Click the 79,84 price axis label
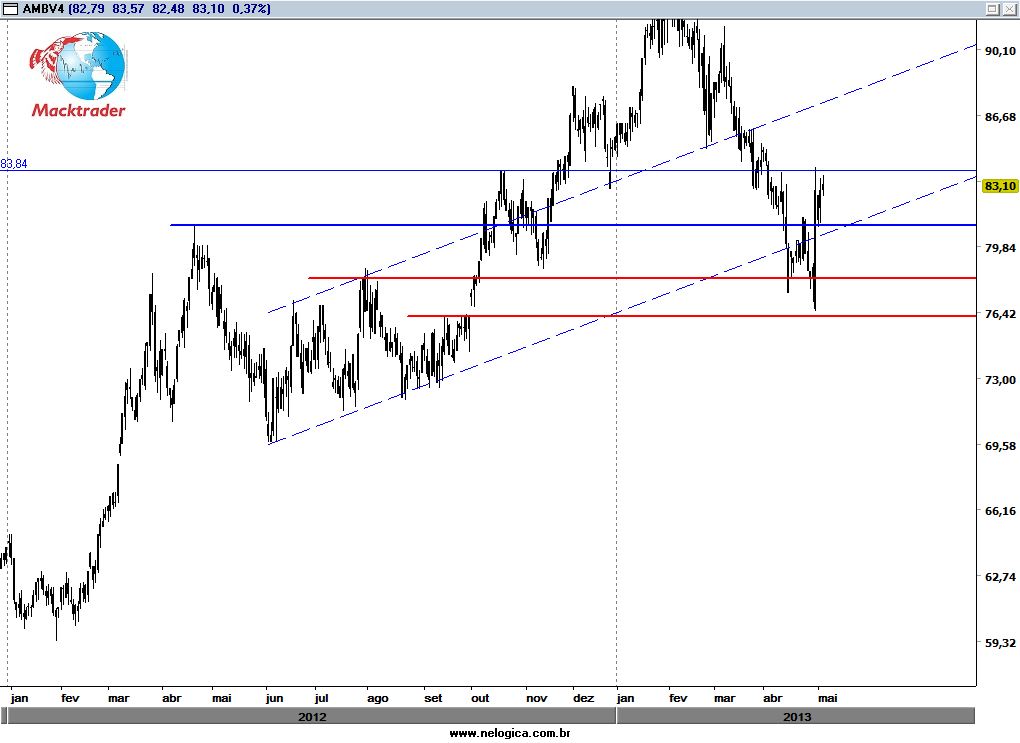The image size is (1020, 743). [x=1000, y=248]
